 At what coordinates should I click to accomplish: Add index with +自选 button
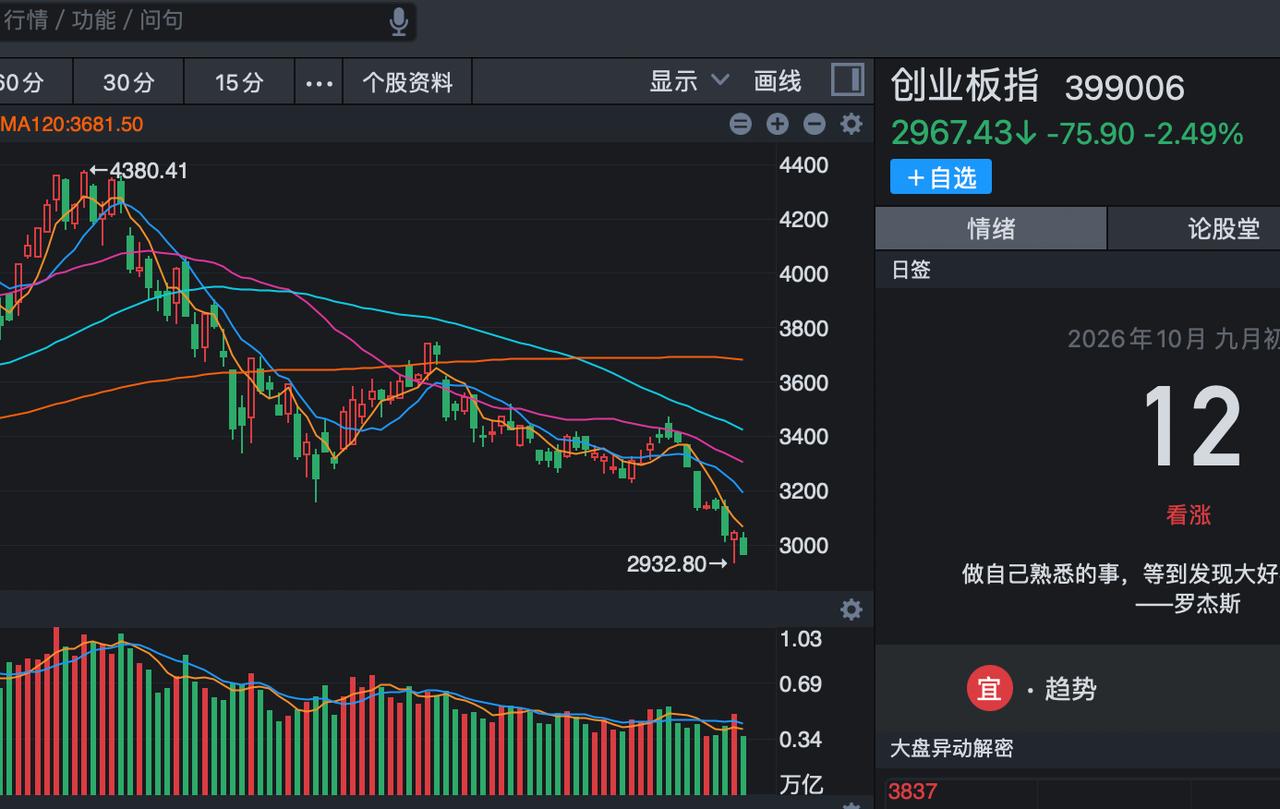pyautogui.click(x=941, y=177)
